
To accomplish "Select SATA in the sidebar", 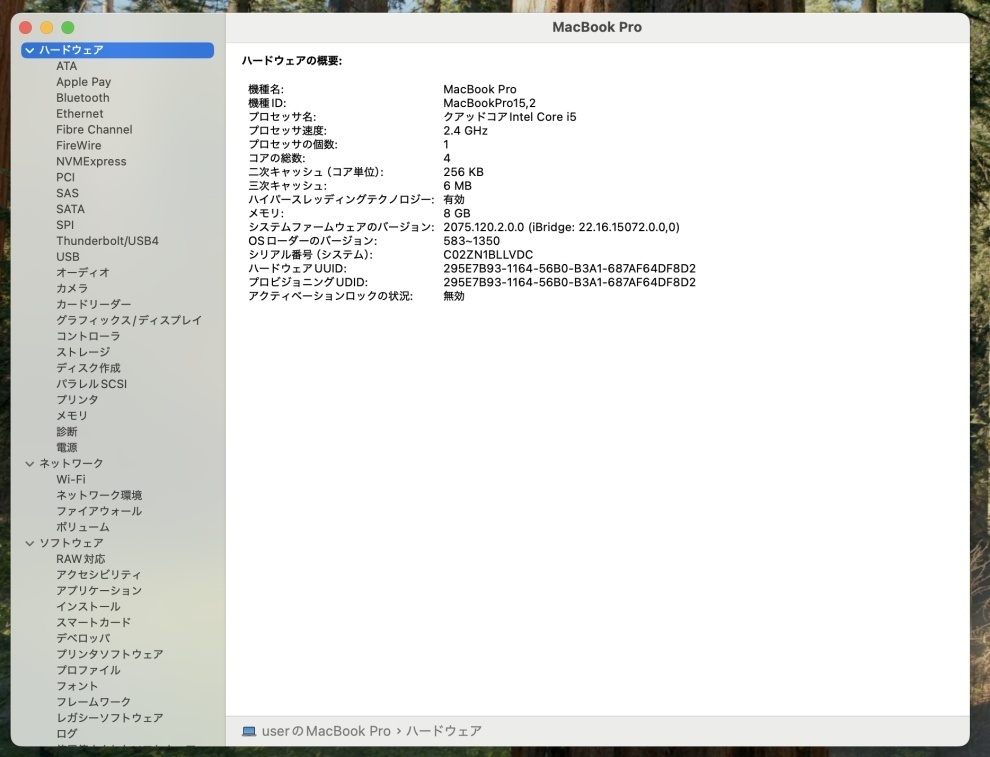I will [x=70, y=209].
